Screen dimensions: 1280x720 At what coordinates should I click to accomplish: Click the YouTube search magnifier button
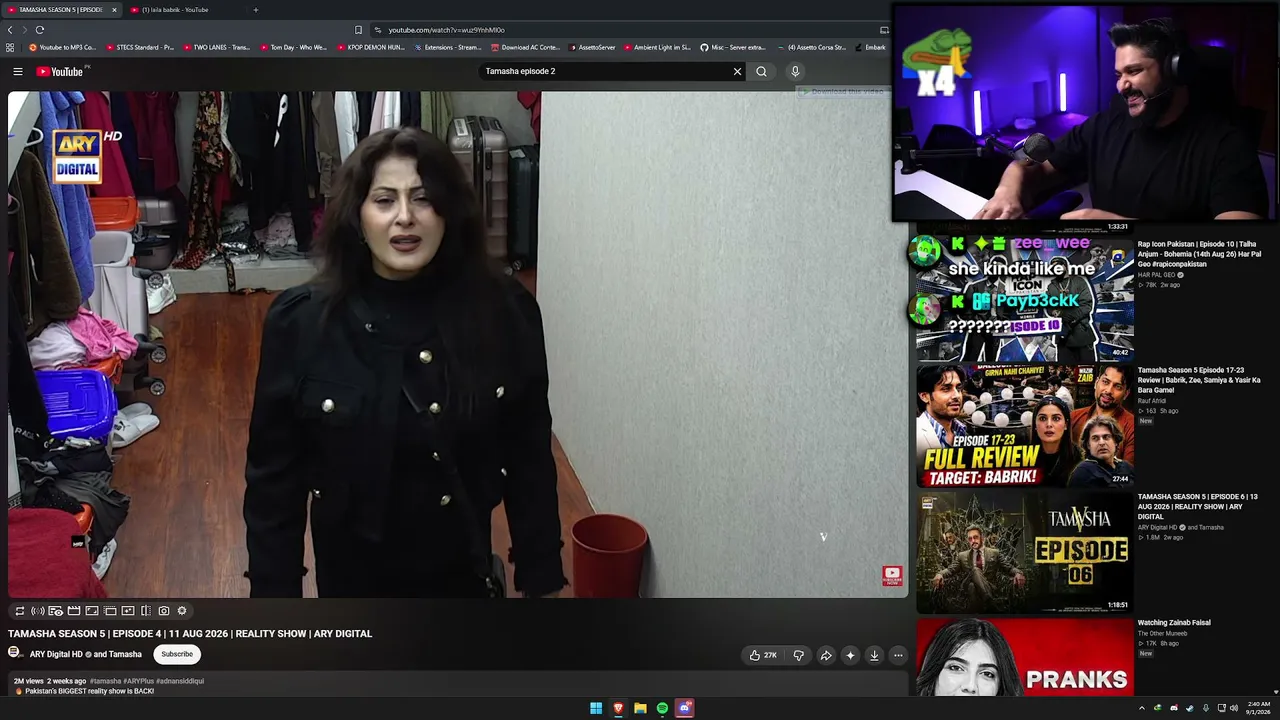761,71
